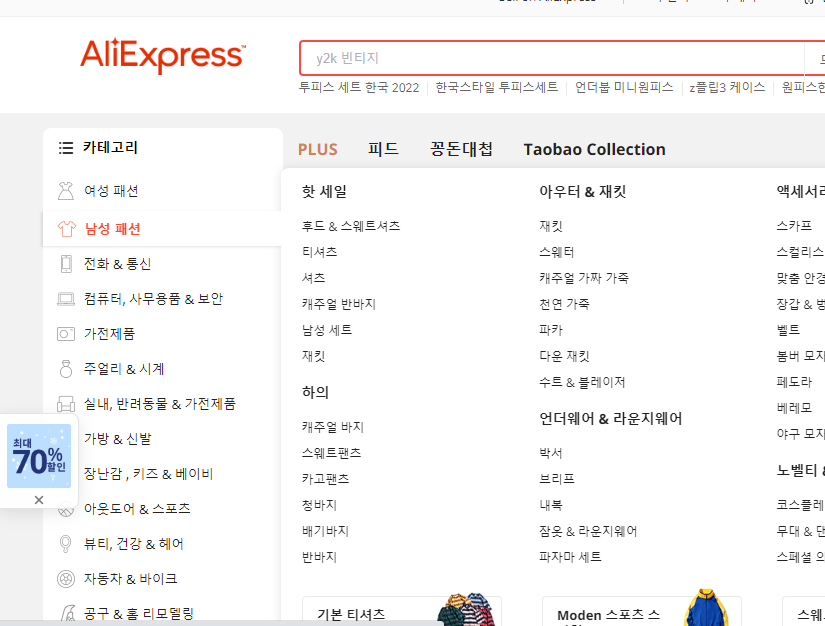Open 박서 link
825x626 pixels.
551,453
